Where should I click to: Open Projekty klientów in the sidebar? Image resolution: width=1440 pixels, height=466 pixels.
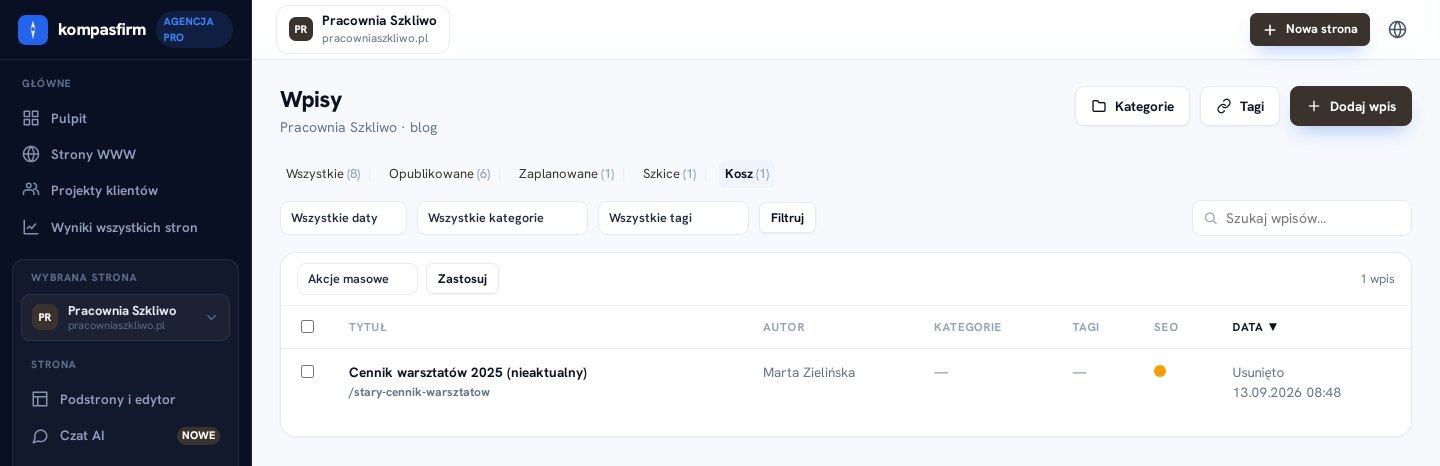(126, 190)
